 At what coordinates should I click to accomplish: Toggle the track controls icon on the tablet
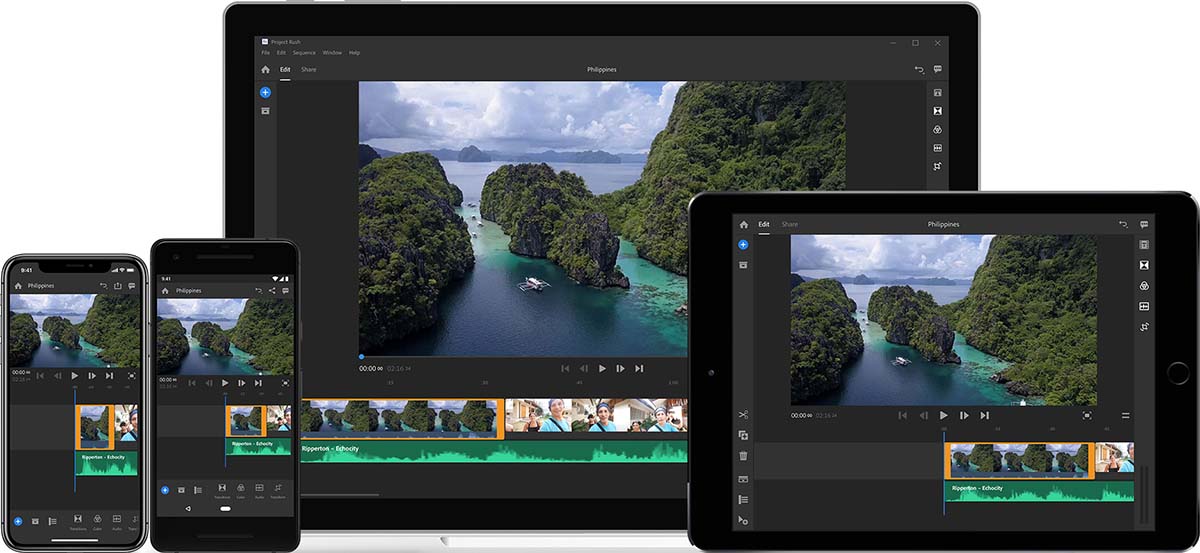coord(743,499)
